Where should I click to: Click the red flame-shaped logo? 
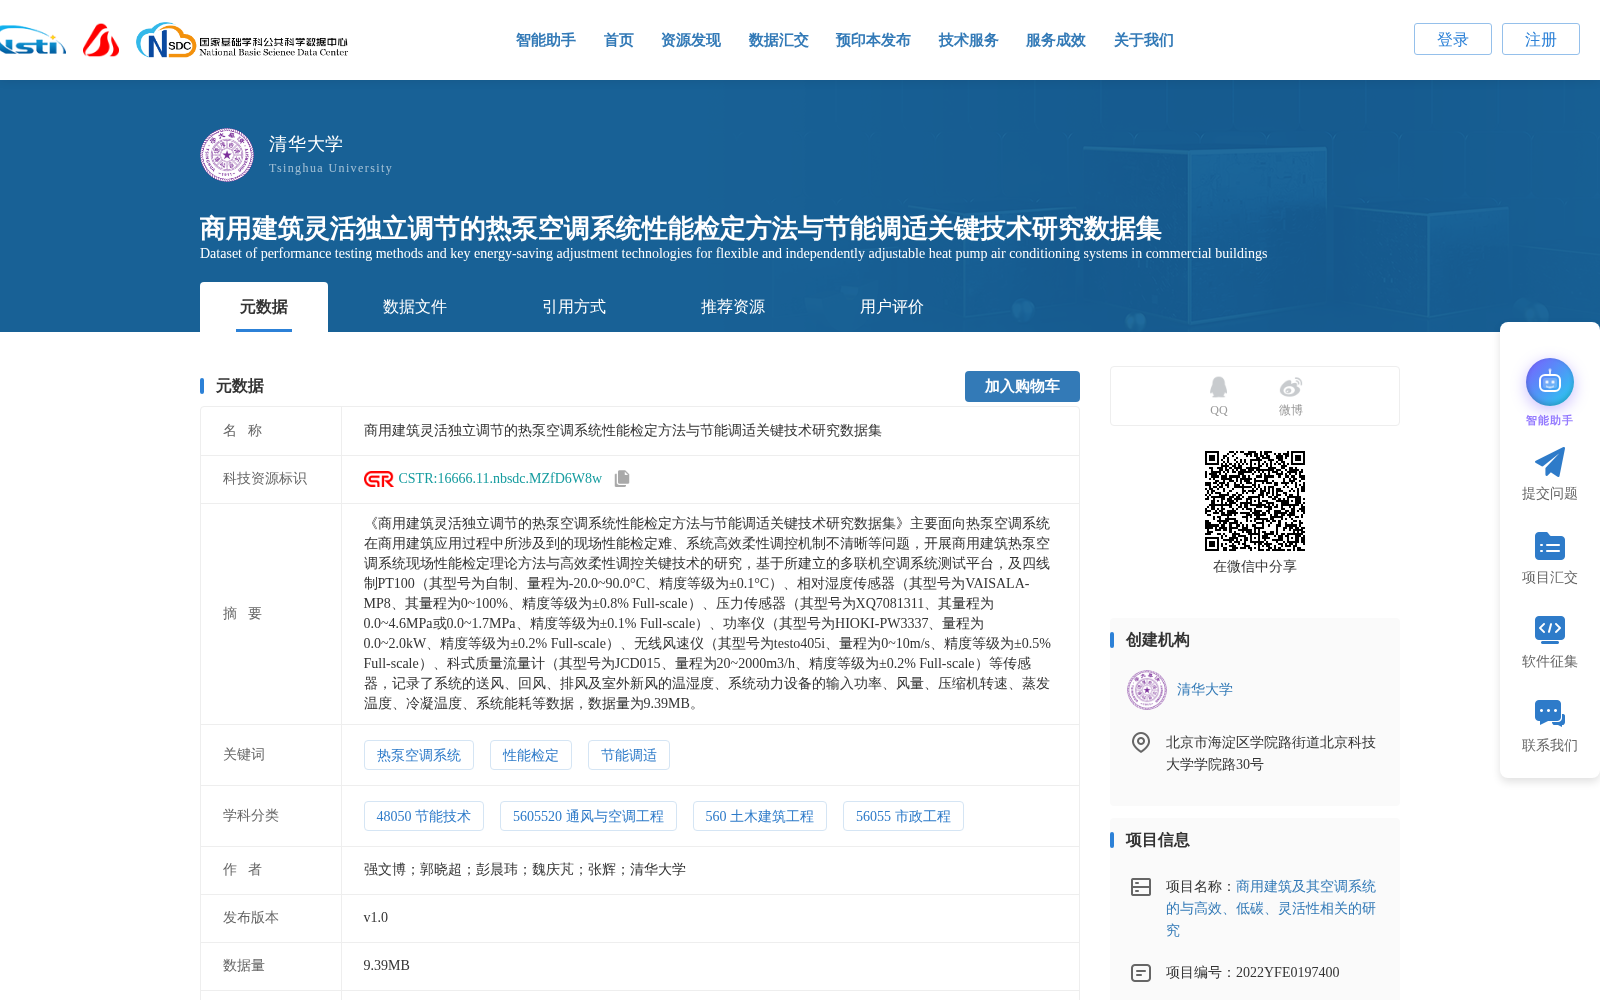(x=101, y=40)
